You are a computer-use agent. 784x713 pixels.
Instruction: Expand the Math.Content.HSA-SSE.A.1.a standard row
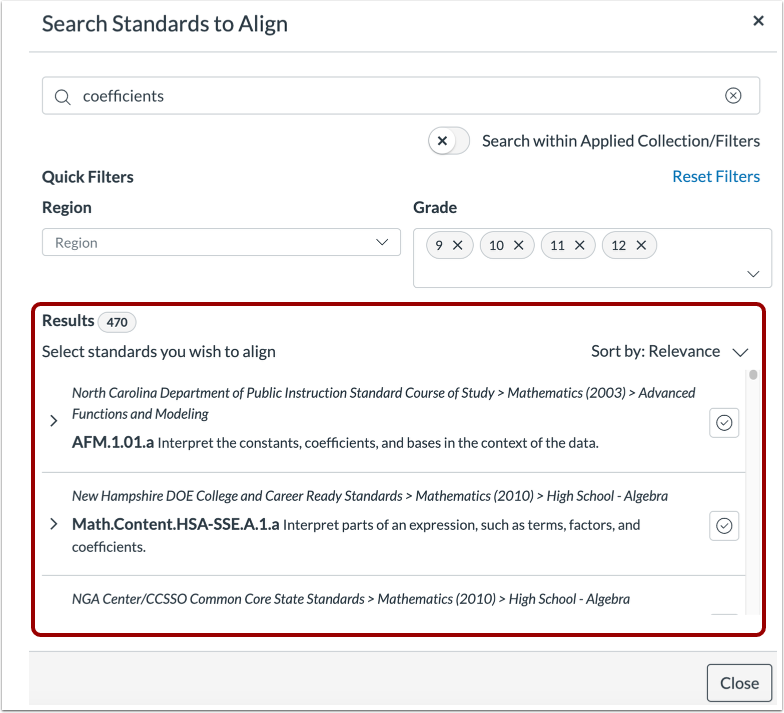[54, 524]
